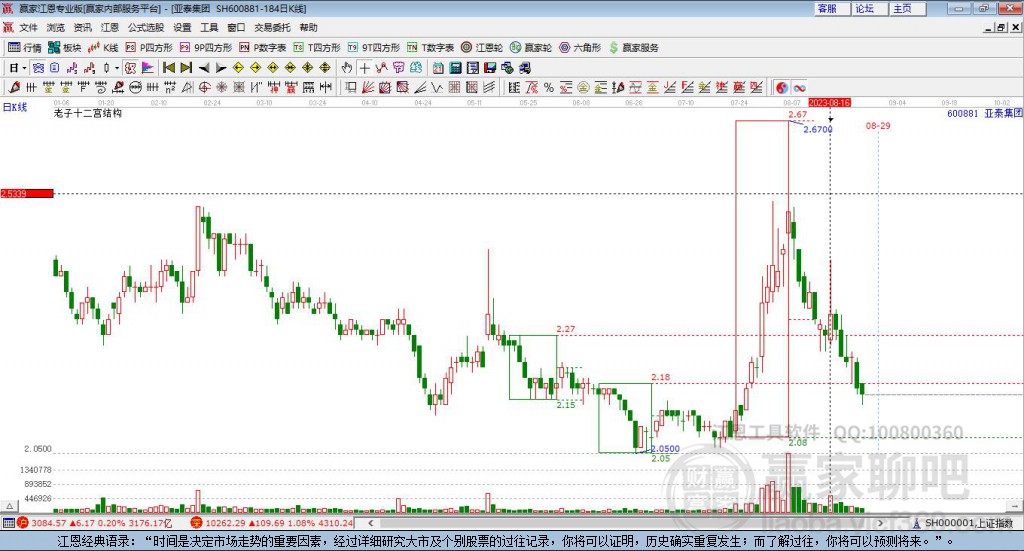Open the 赢家轮 wheel tool
Screen dimensions: 1024x551
click(531, 48)
